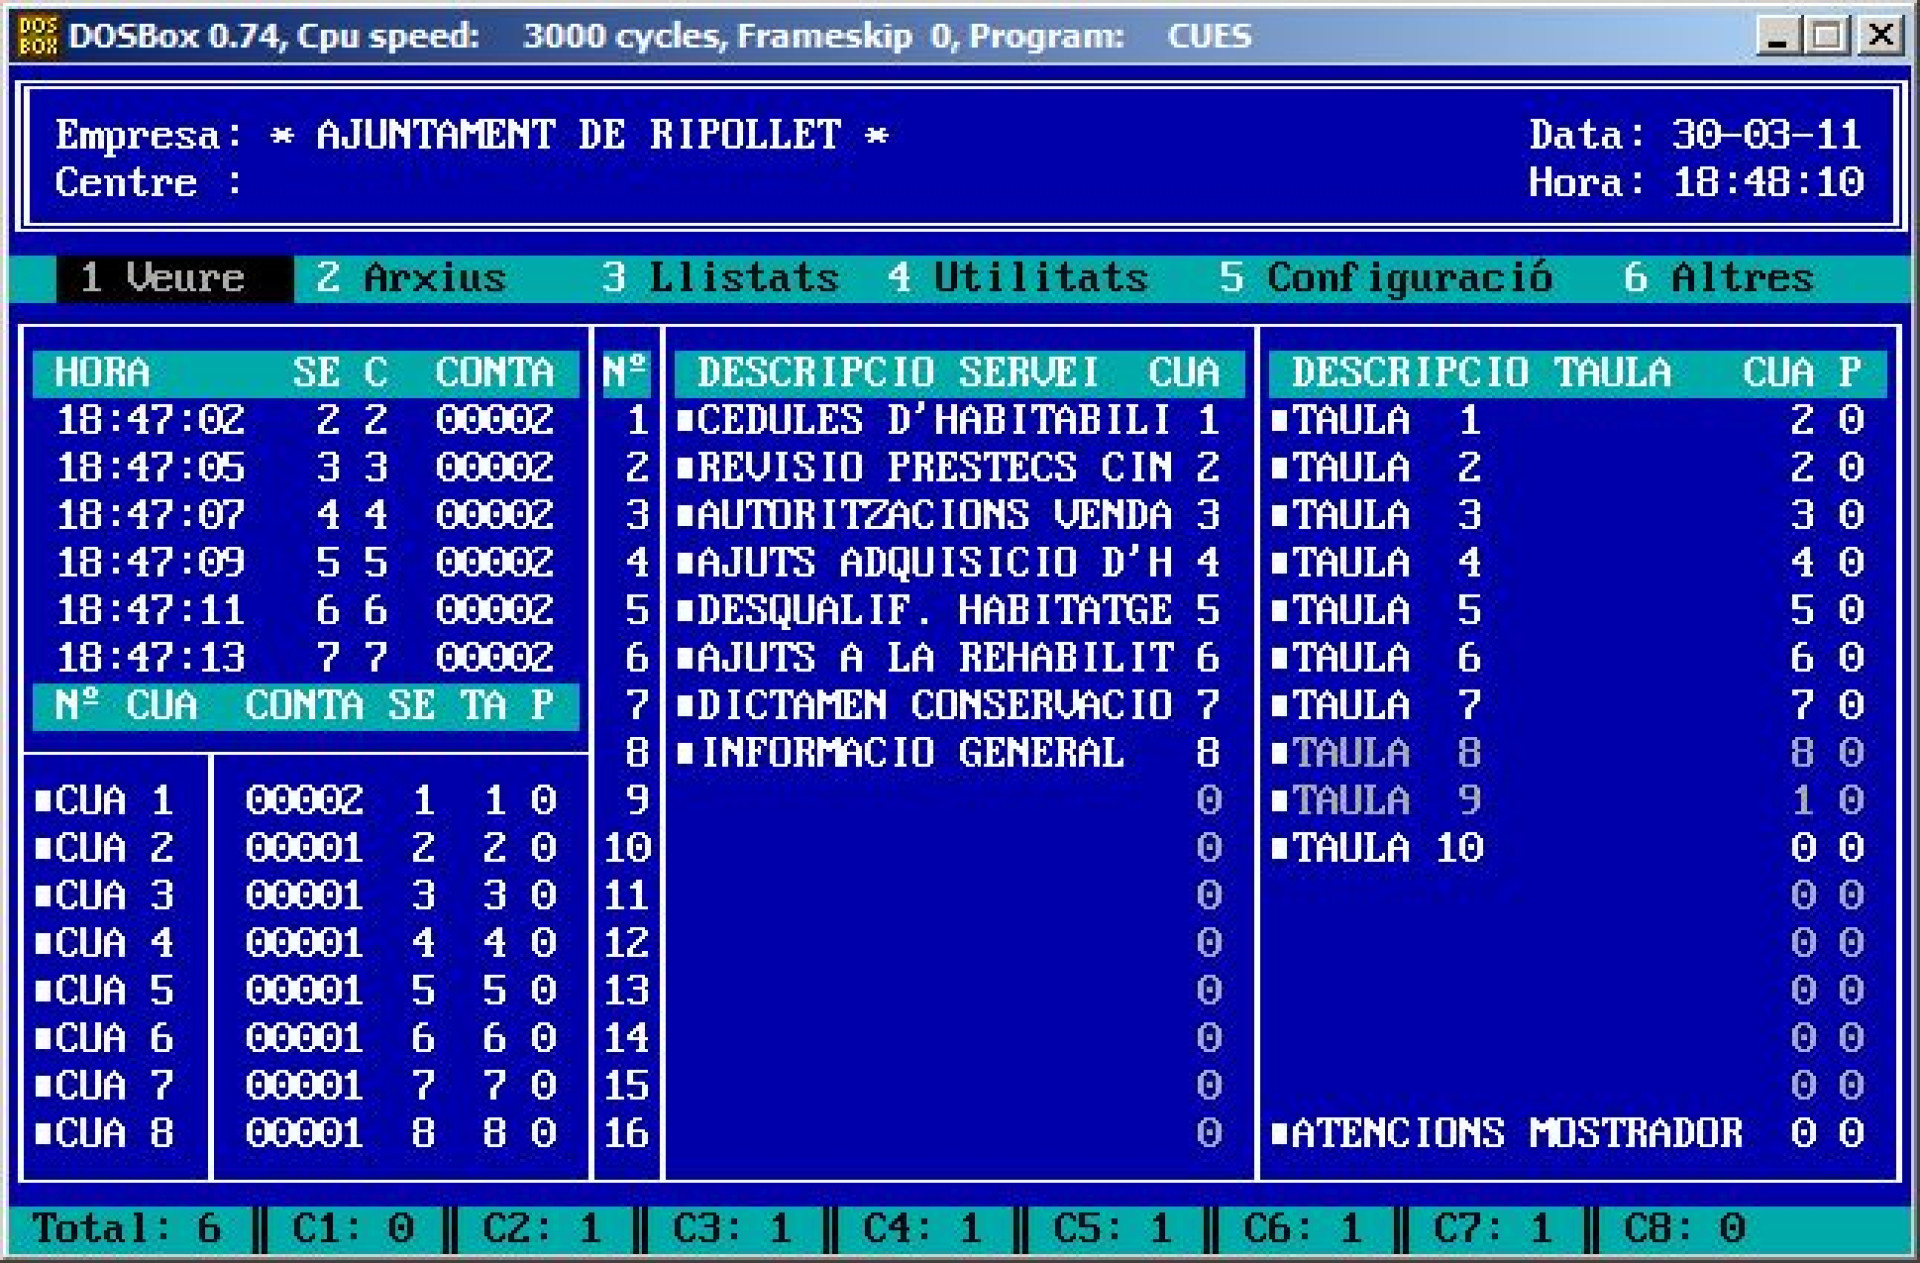Open the 1 Veure menu
The height and width of the screenshot is (1263, 1920).
click(x=163, y=277)
